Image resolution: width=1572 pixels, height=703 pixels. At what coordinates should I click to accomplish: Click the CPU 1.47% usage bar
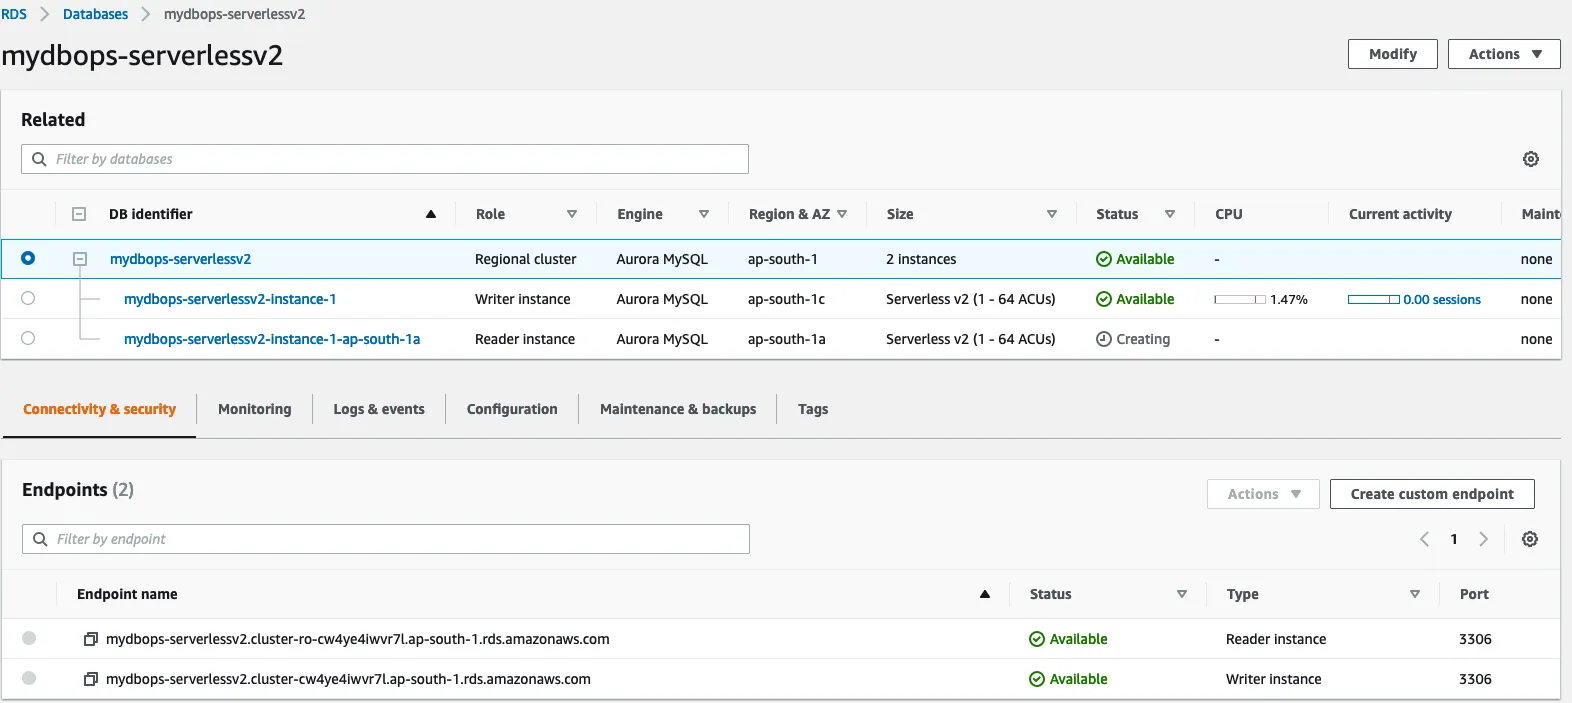point(1240,299)
